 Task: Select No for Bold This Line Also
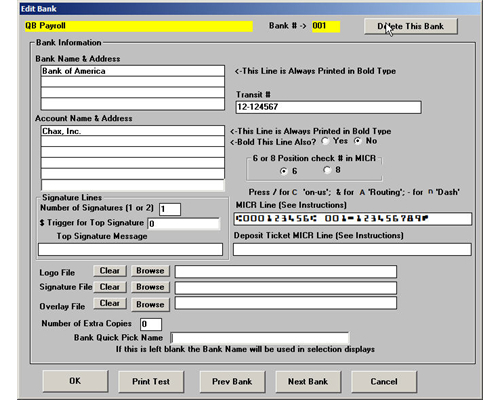click(358, 141)
